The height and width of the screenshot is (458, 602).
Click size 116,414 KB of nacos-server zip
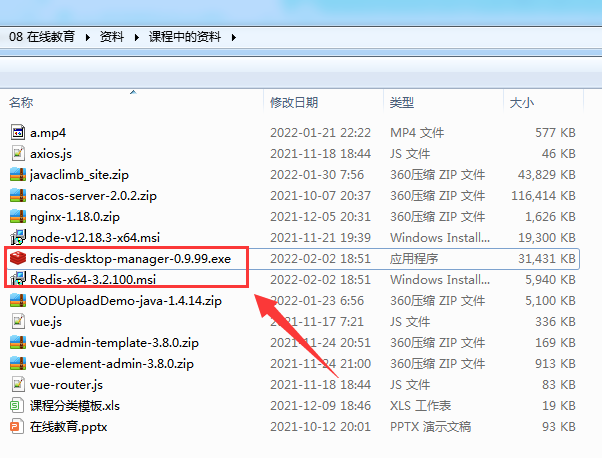(543, 196)
